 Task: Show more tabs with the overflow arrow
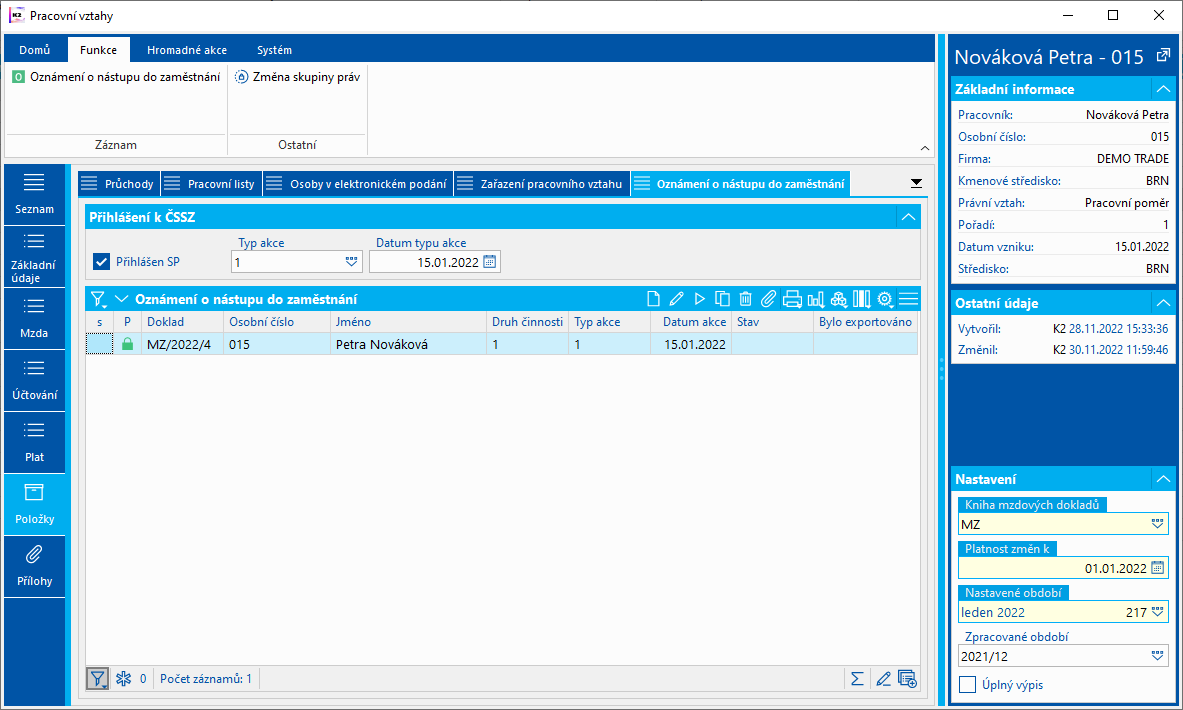tap(916, 183)
